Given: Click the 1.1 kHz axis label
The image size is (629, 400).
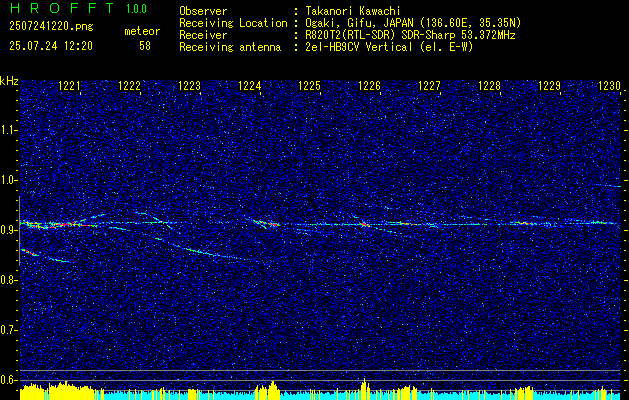Looking at the screenshot, I should pos(9,130).
